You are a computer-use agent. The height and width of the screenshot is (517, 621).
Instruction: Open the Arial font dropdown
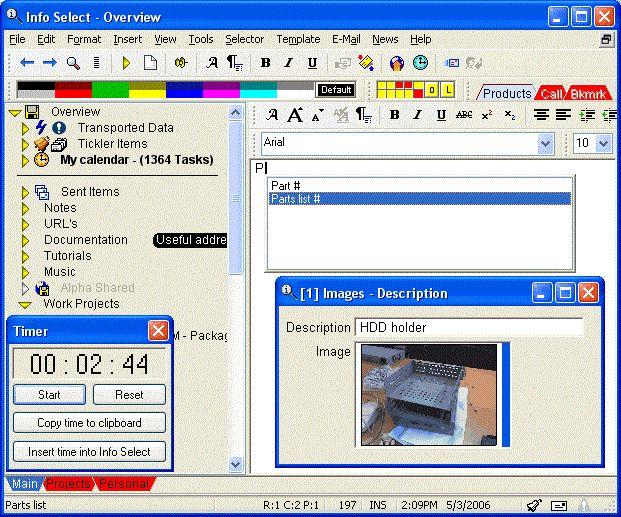(x=545, y=143)
